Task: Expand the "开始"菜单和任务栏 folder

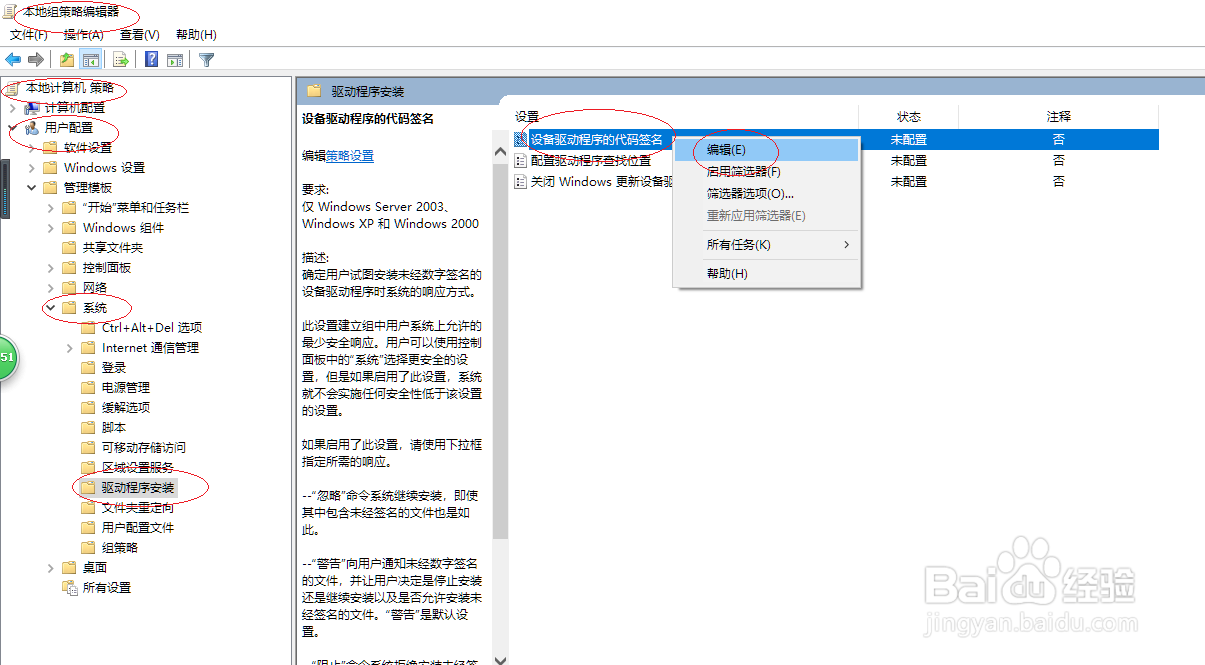Action: 50,208
